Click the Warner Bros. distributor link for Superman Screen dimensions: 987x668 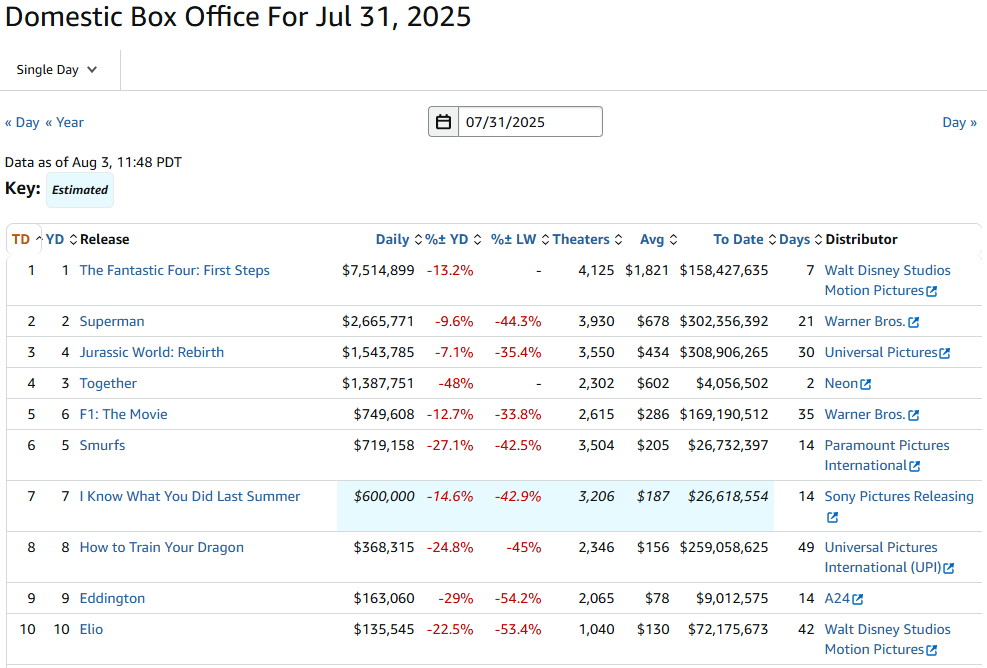[865, 321]
